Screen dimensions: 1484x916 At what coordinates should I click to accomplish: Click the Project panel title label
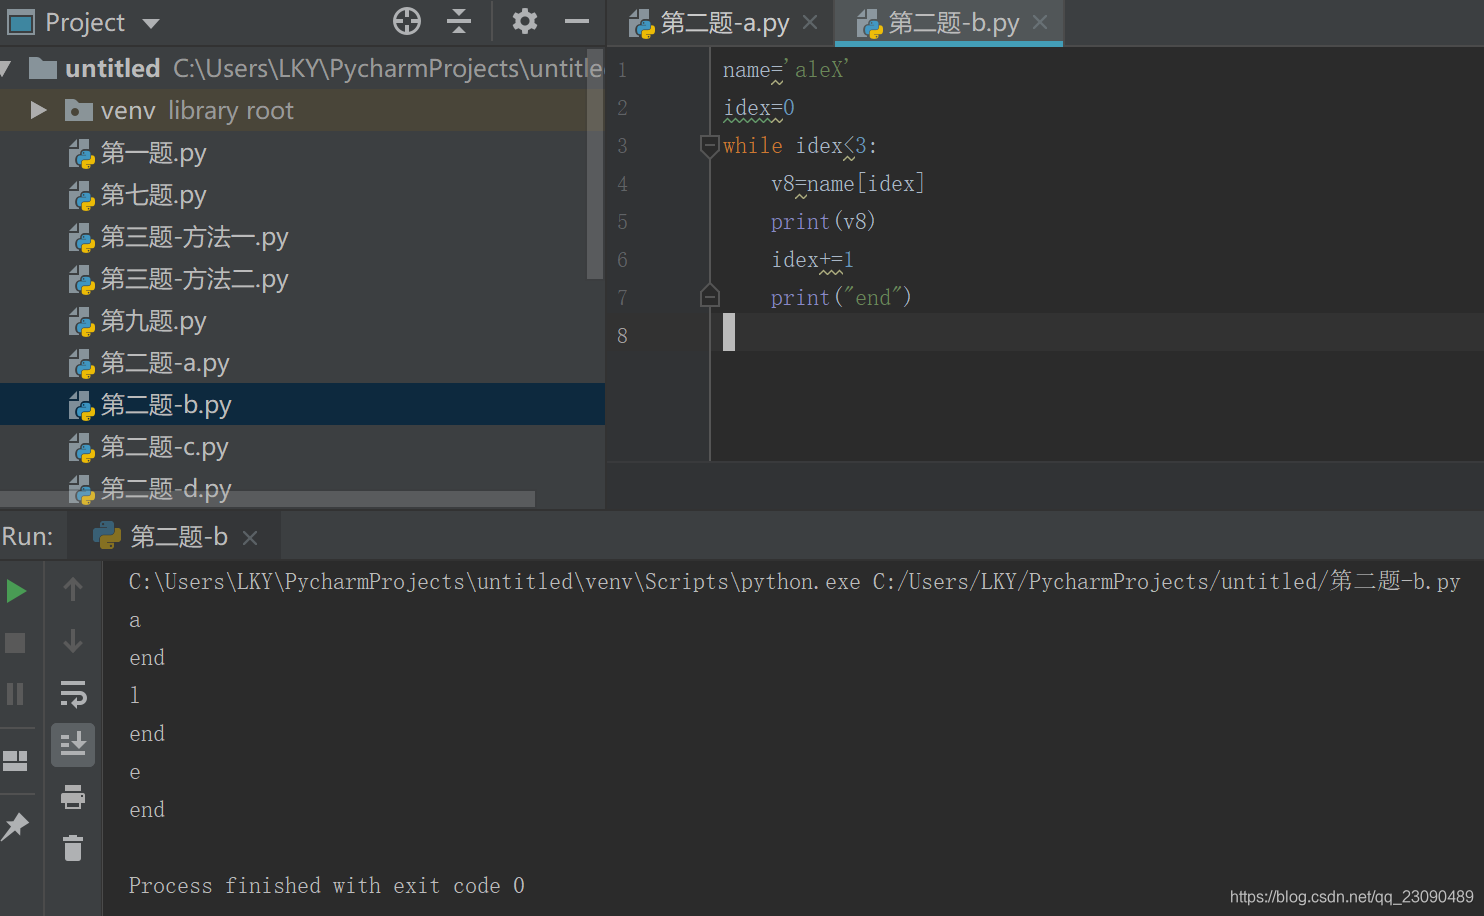pos(85,22)
